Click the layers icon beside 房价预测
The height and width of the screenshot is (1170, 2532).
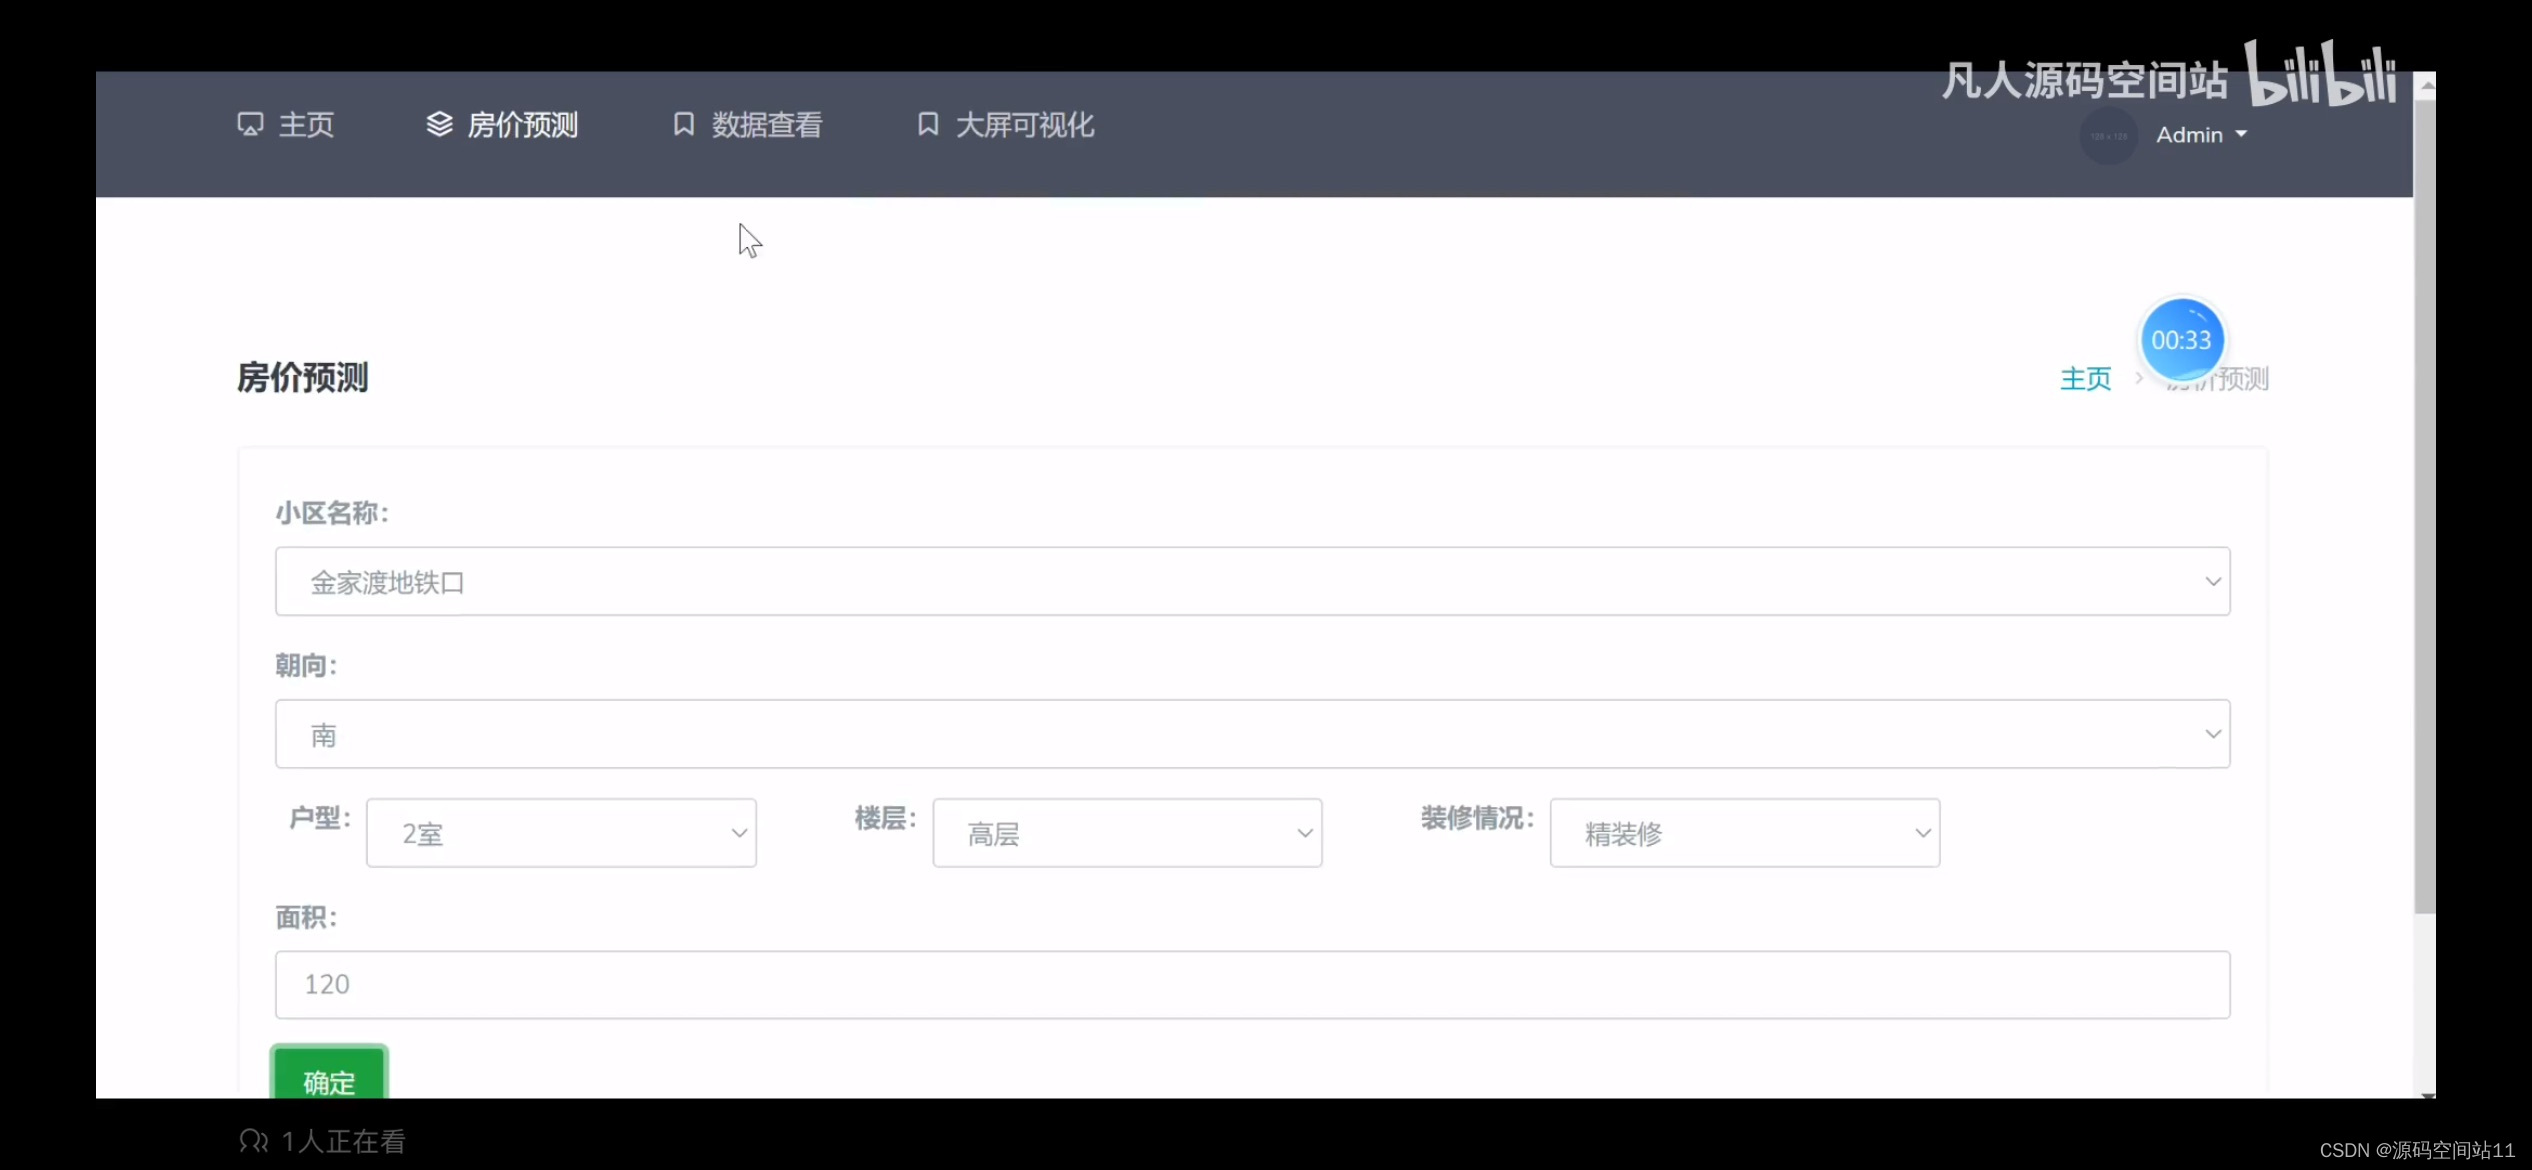click(x=439, y=124)
